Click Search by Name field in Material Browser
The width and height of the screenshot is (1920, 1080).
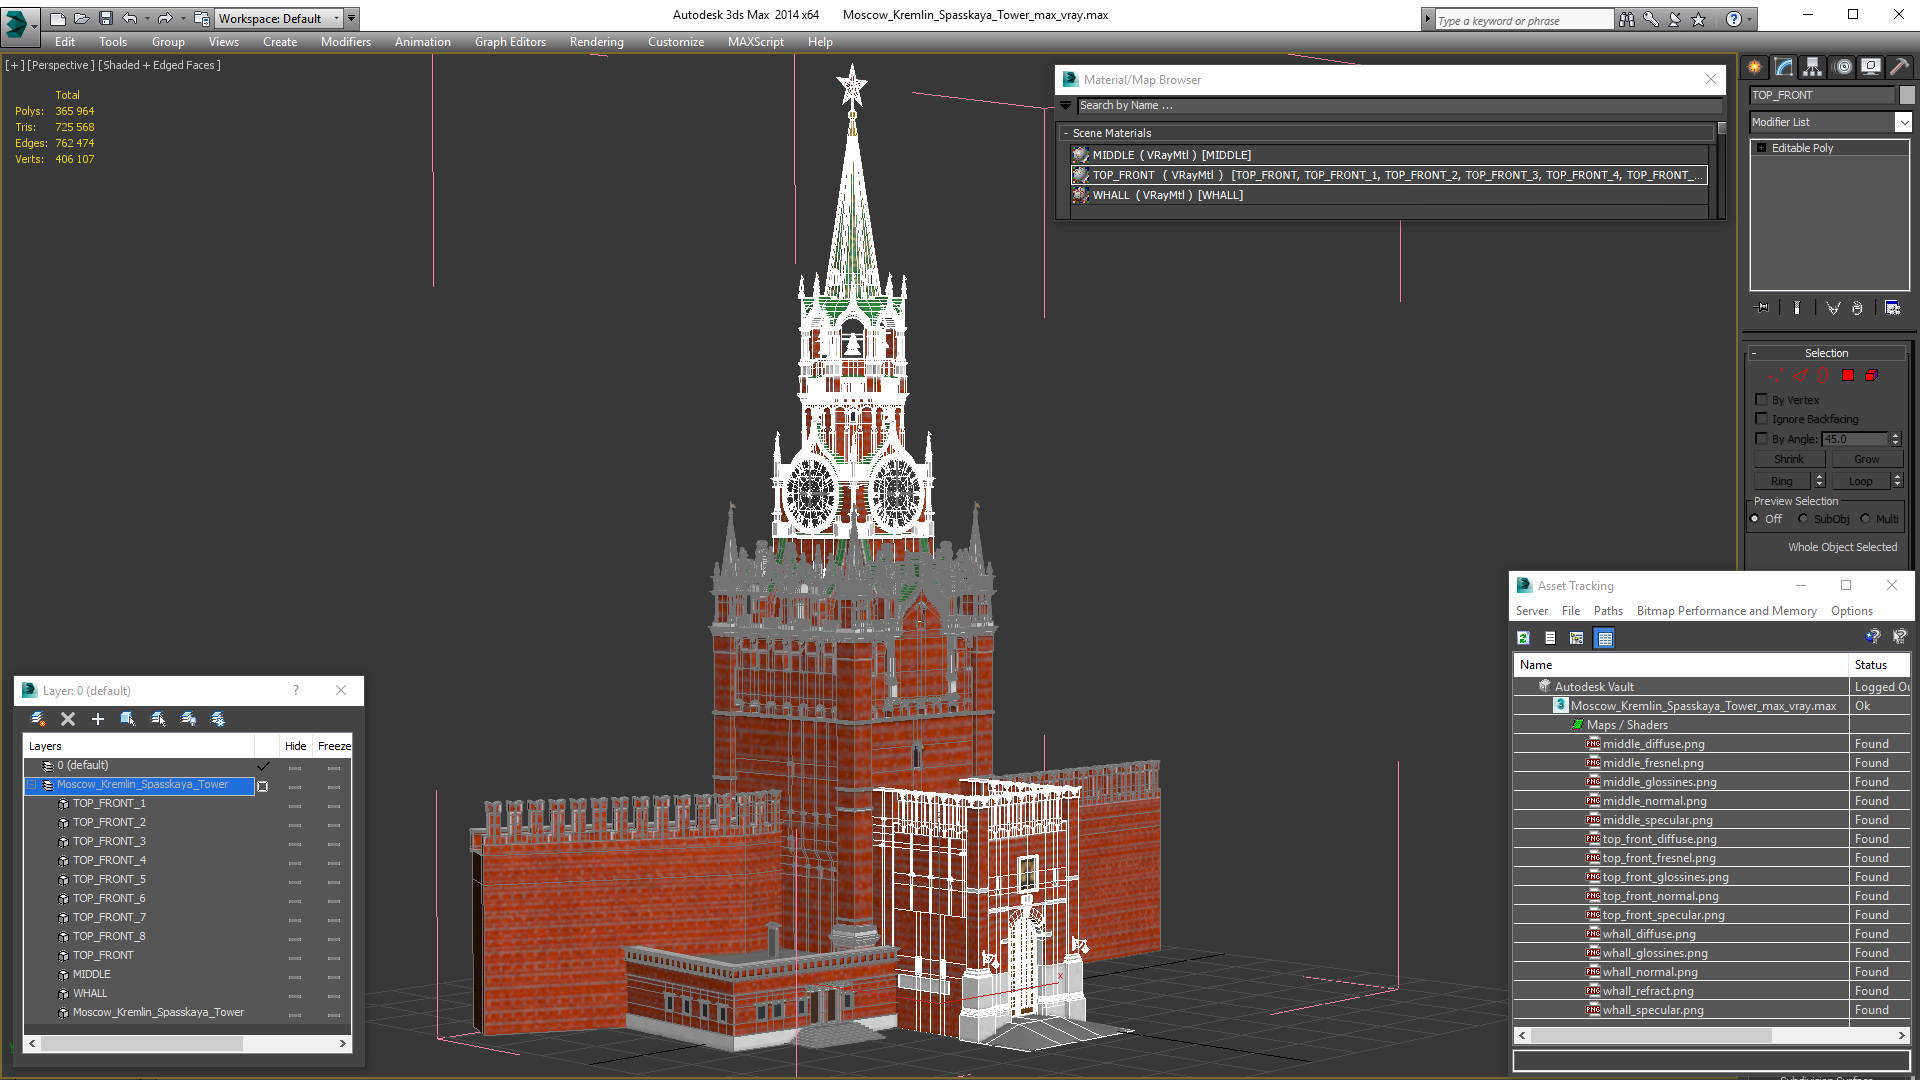tap(1398, 105)
